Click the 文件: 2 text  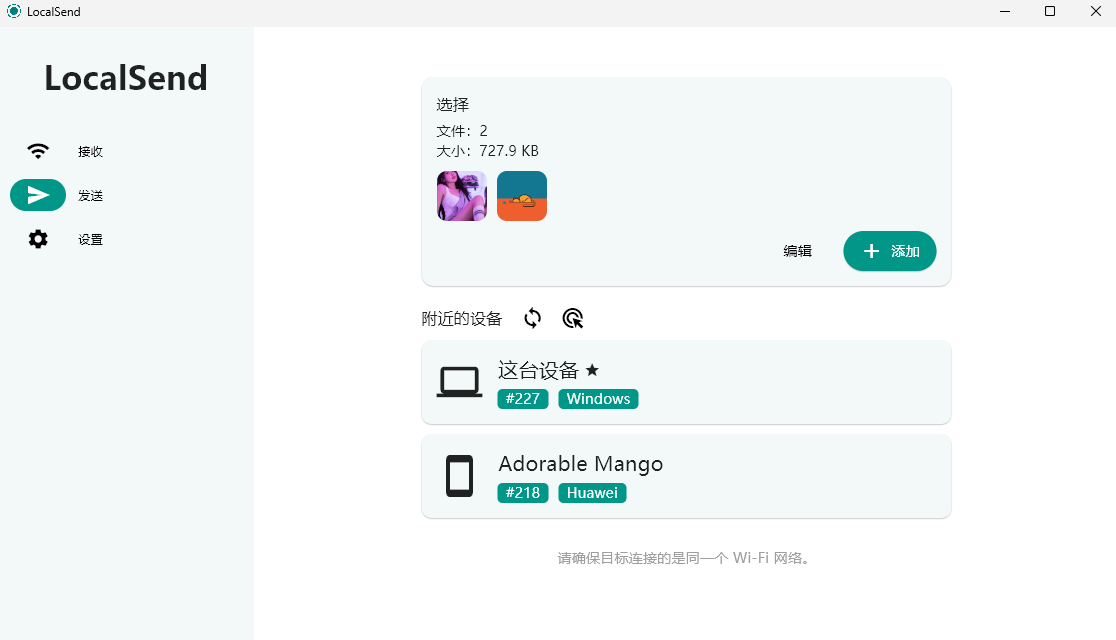(x=462, y=131)
